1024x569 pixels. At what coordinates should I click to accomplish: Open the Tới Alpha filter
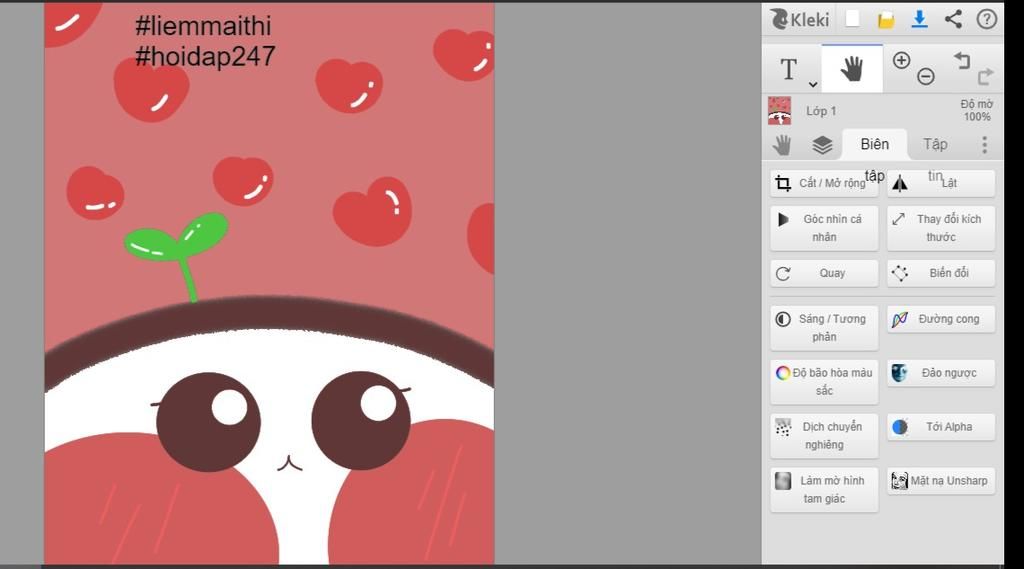pos(940,427)
